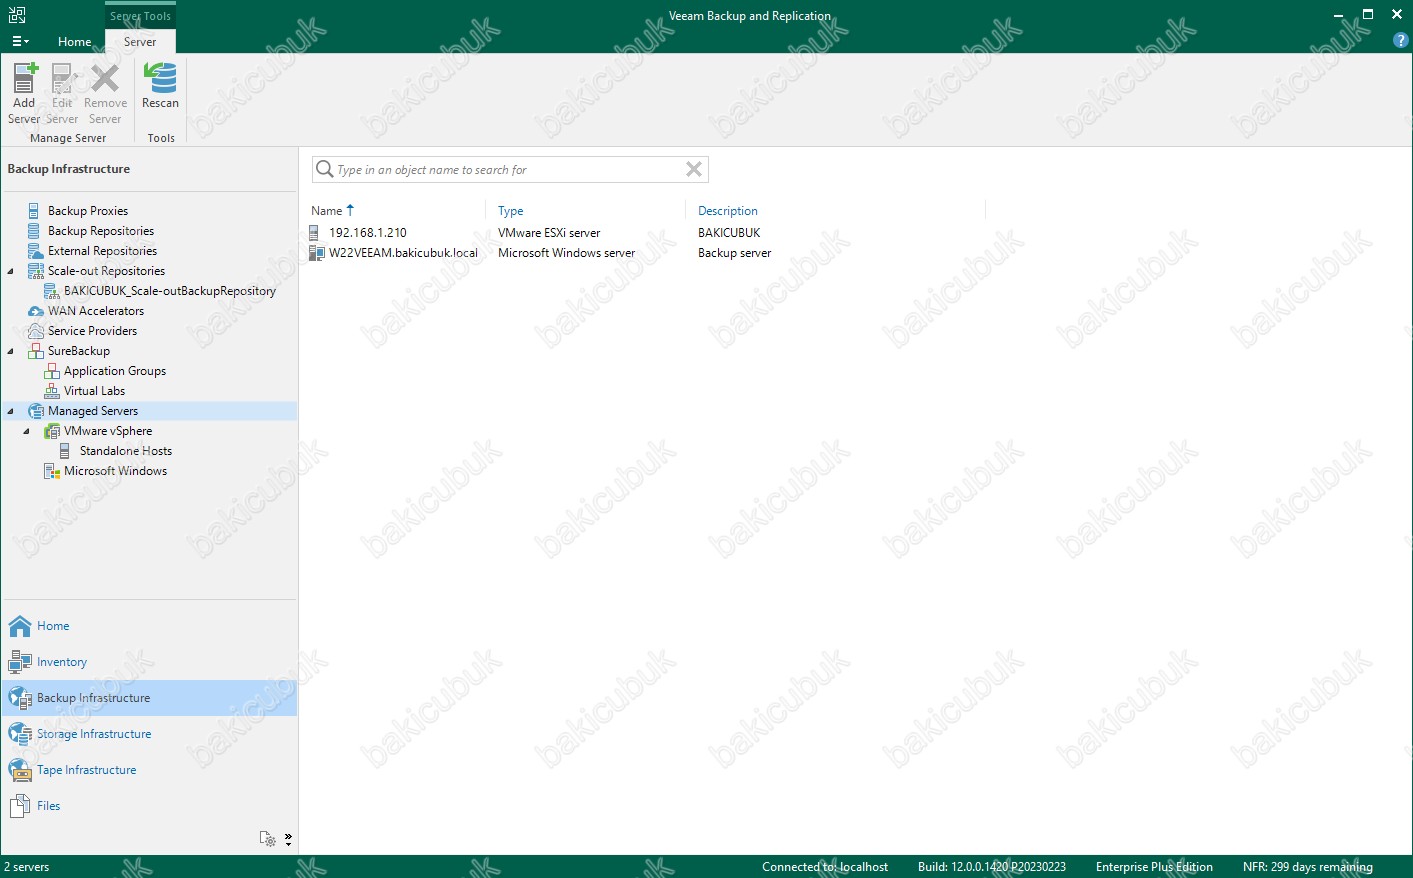This screenshot has width=1413, height=878.
Task: Collapse the Managed Servers node arrow
Action: point(11,411)
